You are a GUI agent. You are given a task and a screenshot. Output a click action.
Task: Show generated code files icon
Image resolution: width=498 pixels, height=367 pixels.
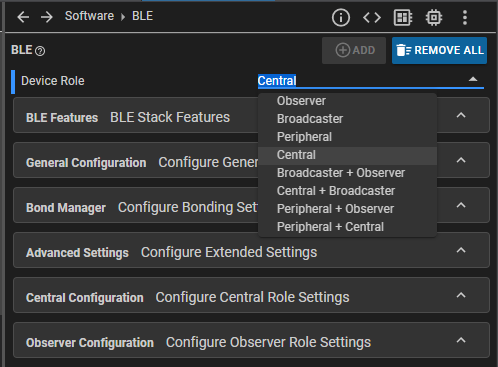[x=372, y=17]
